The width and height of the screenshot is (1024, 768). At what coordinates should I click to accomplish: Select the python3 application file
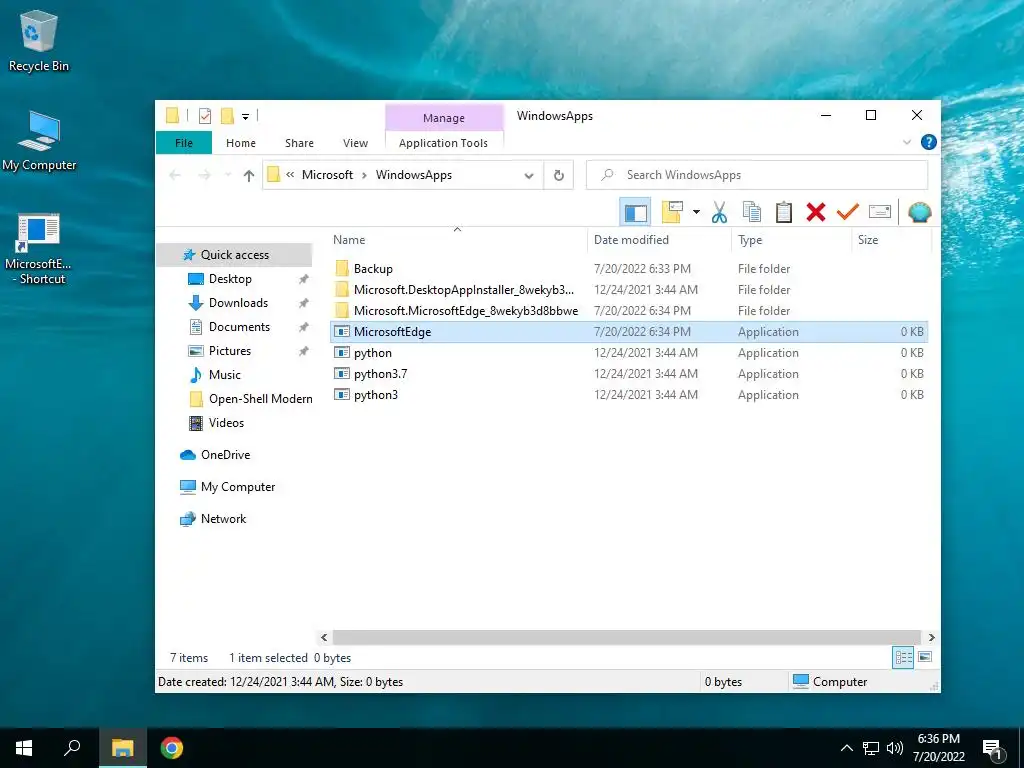[x=629, y=394]
